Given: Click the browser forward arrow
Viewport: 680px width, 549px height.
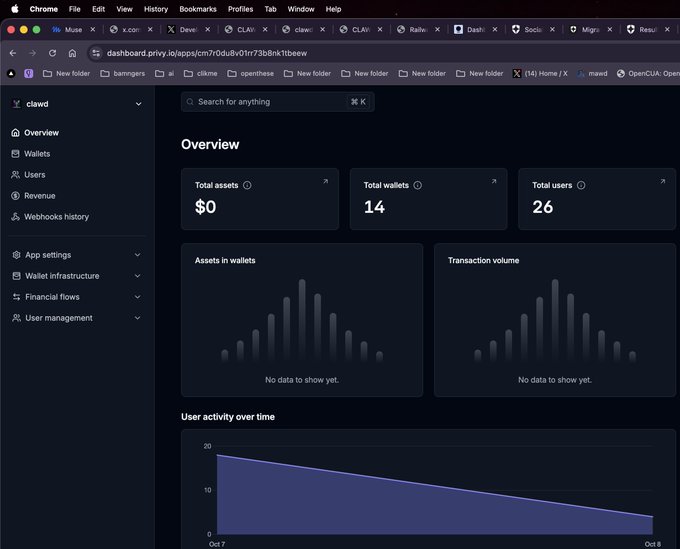Looking at the screenshot, I should coord(33,53).
